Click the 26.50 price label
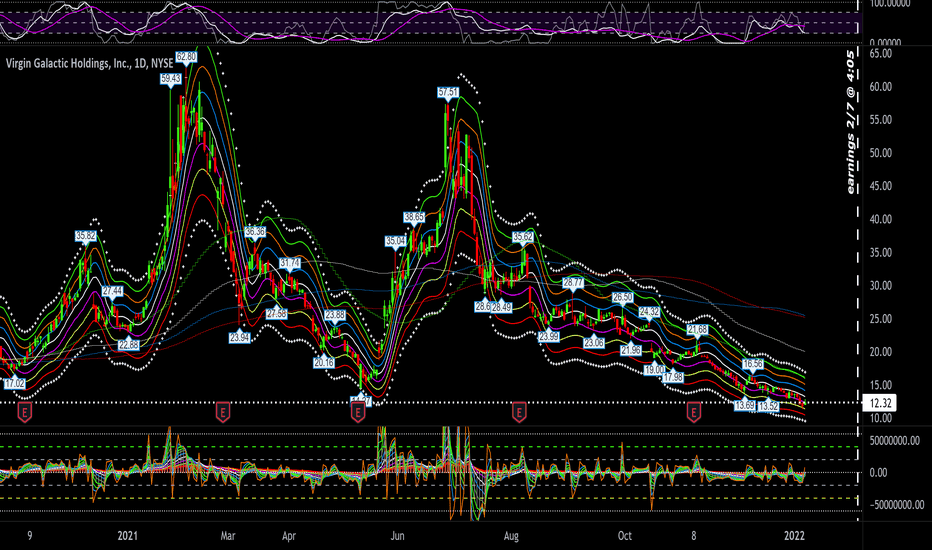 [x=622, y=297]
